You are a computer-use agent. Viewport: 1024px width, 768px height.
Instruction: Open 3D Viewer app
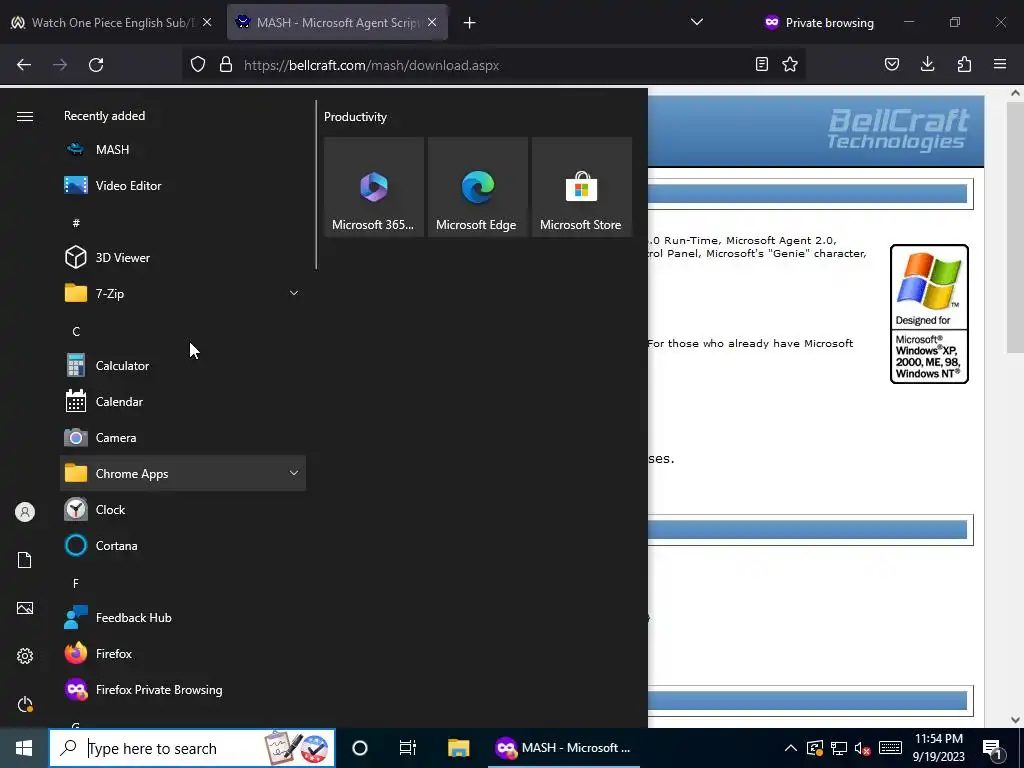pyautogui.click(x=183, y=257)
